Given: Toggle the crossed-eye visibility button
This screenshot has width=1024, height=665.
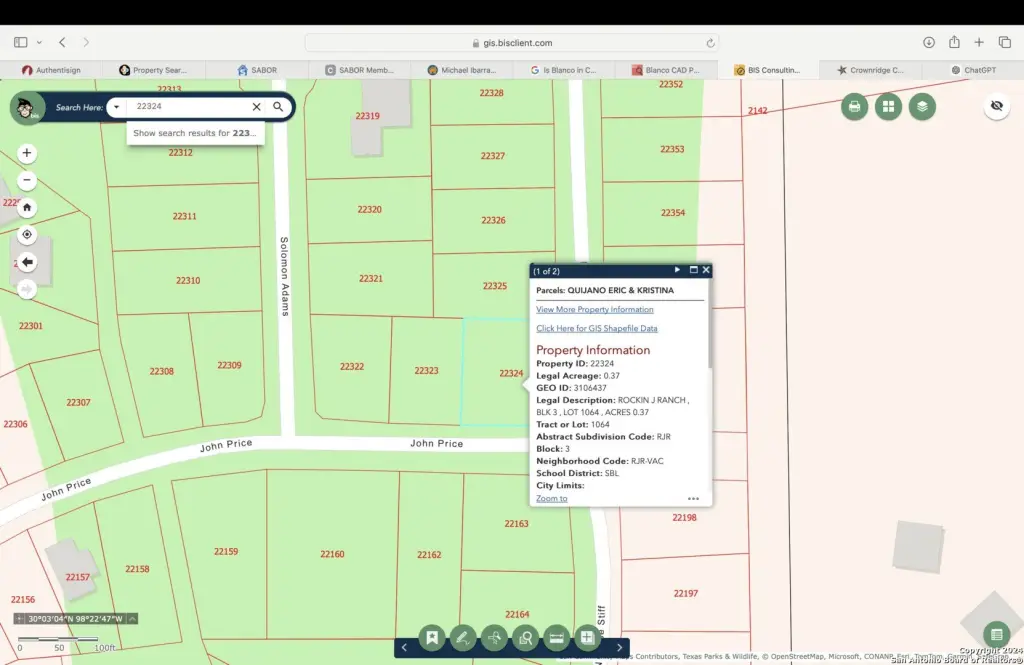Looking at the screenshot, I should pyautogui.click(x=996, y=106).
